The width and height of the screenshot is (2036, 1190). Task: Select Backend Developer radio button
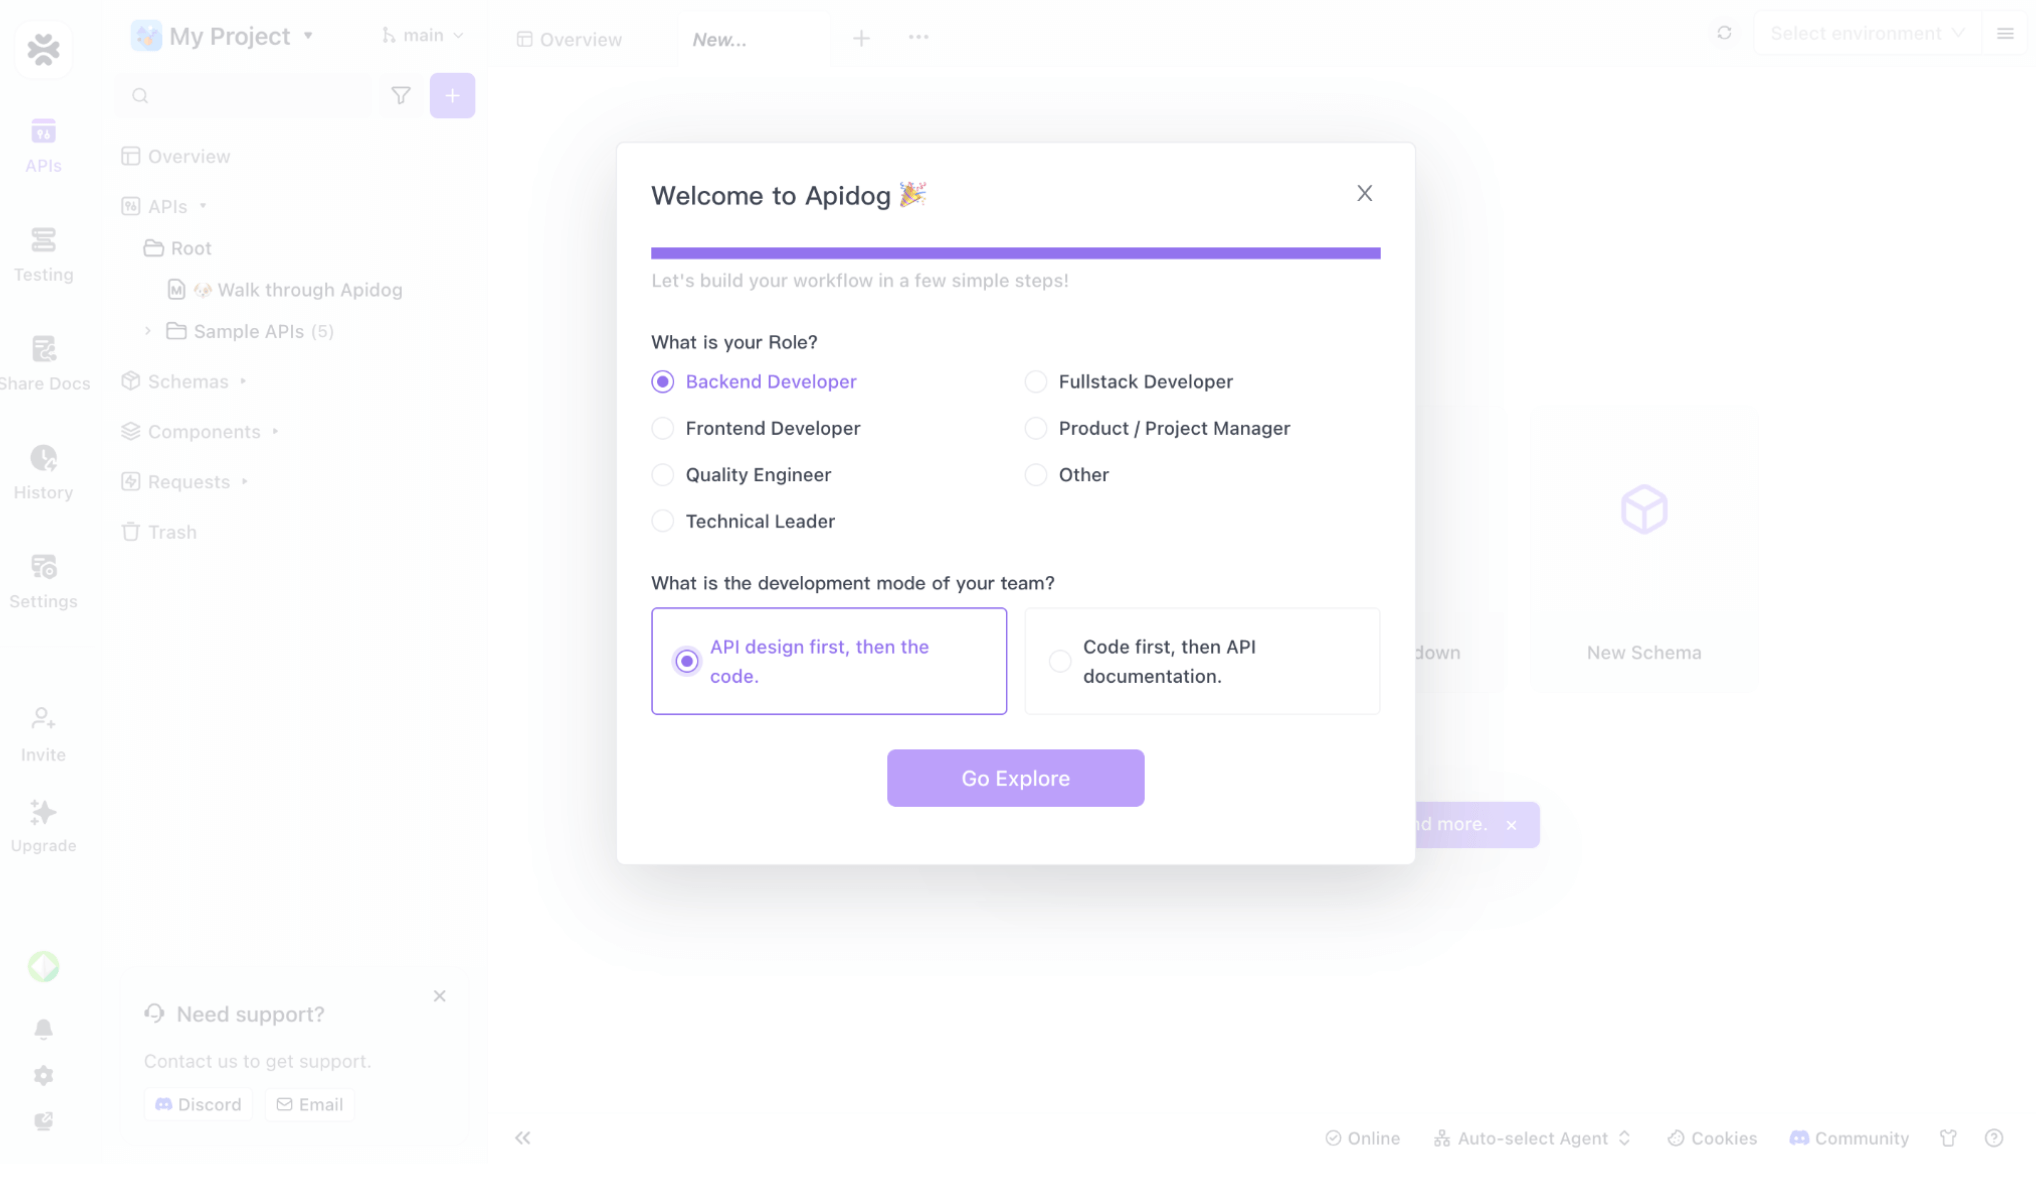663,381
